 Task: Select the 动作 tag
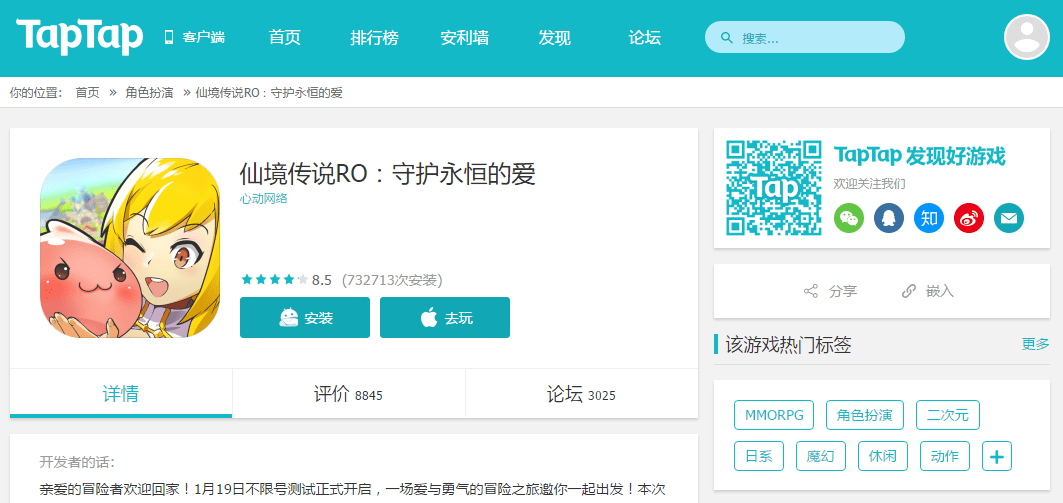click(945, 456)
